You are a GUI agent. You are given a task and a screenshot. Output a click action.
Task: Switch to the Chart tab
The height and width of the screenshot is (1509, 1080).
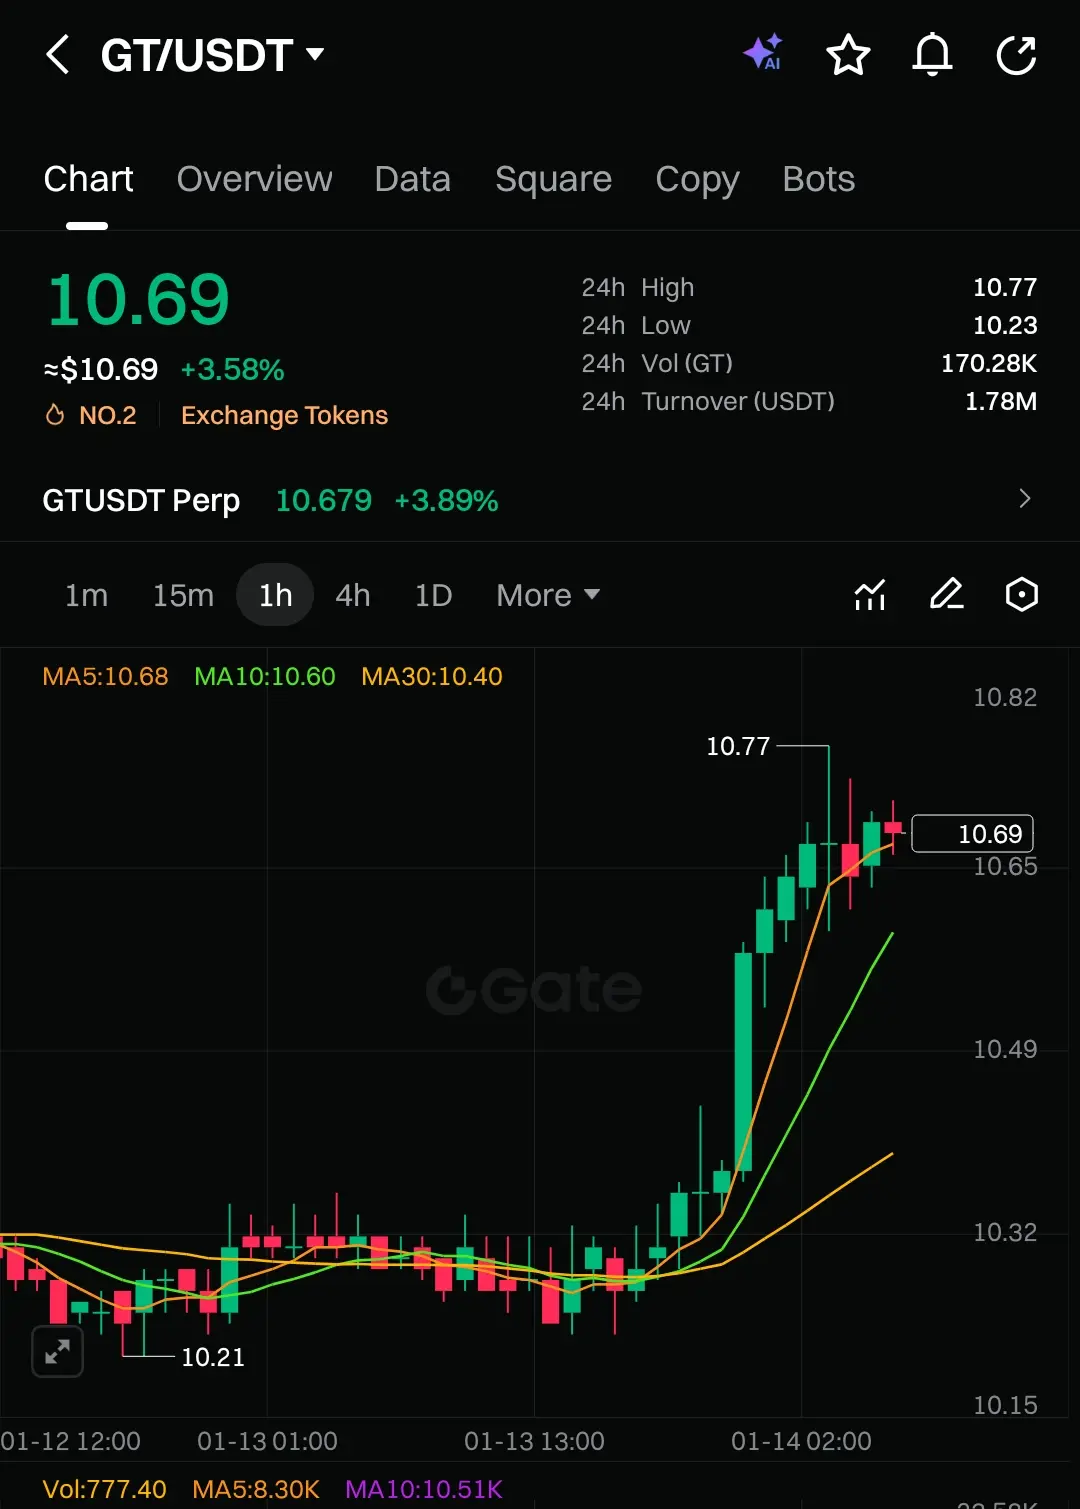pos(88,179)
